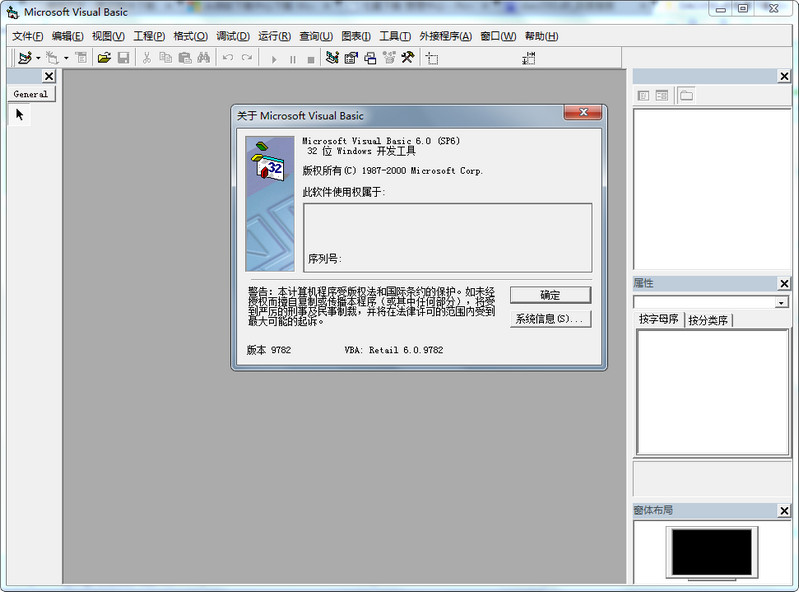Click the 系统信息(S)... button
The width and height of the screenshot is (799, 592).
(x=550, y=319)
